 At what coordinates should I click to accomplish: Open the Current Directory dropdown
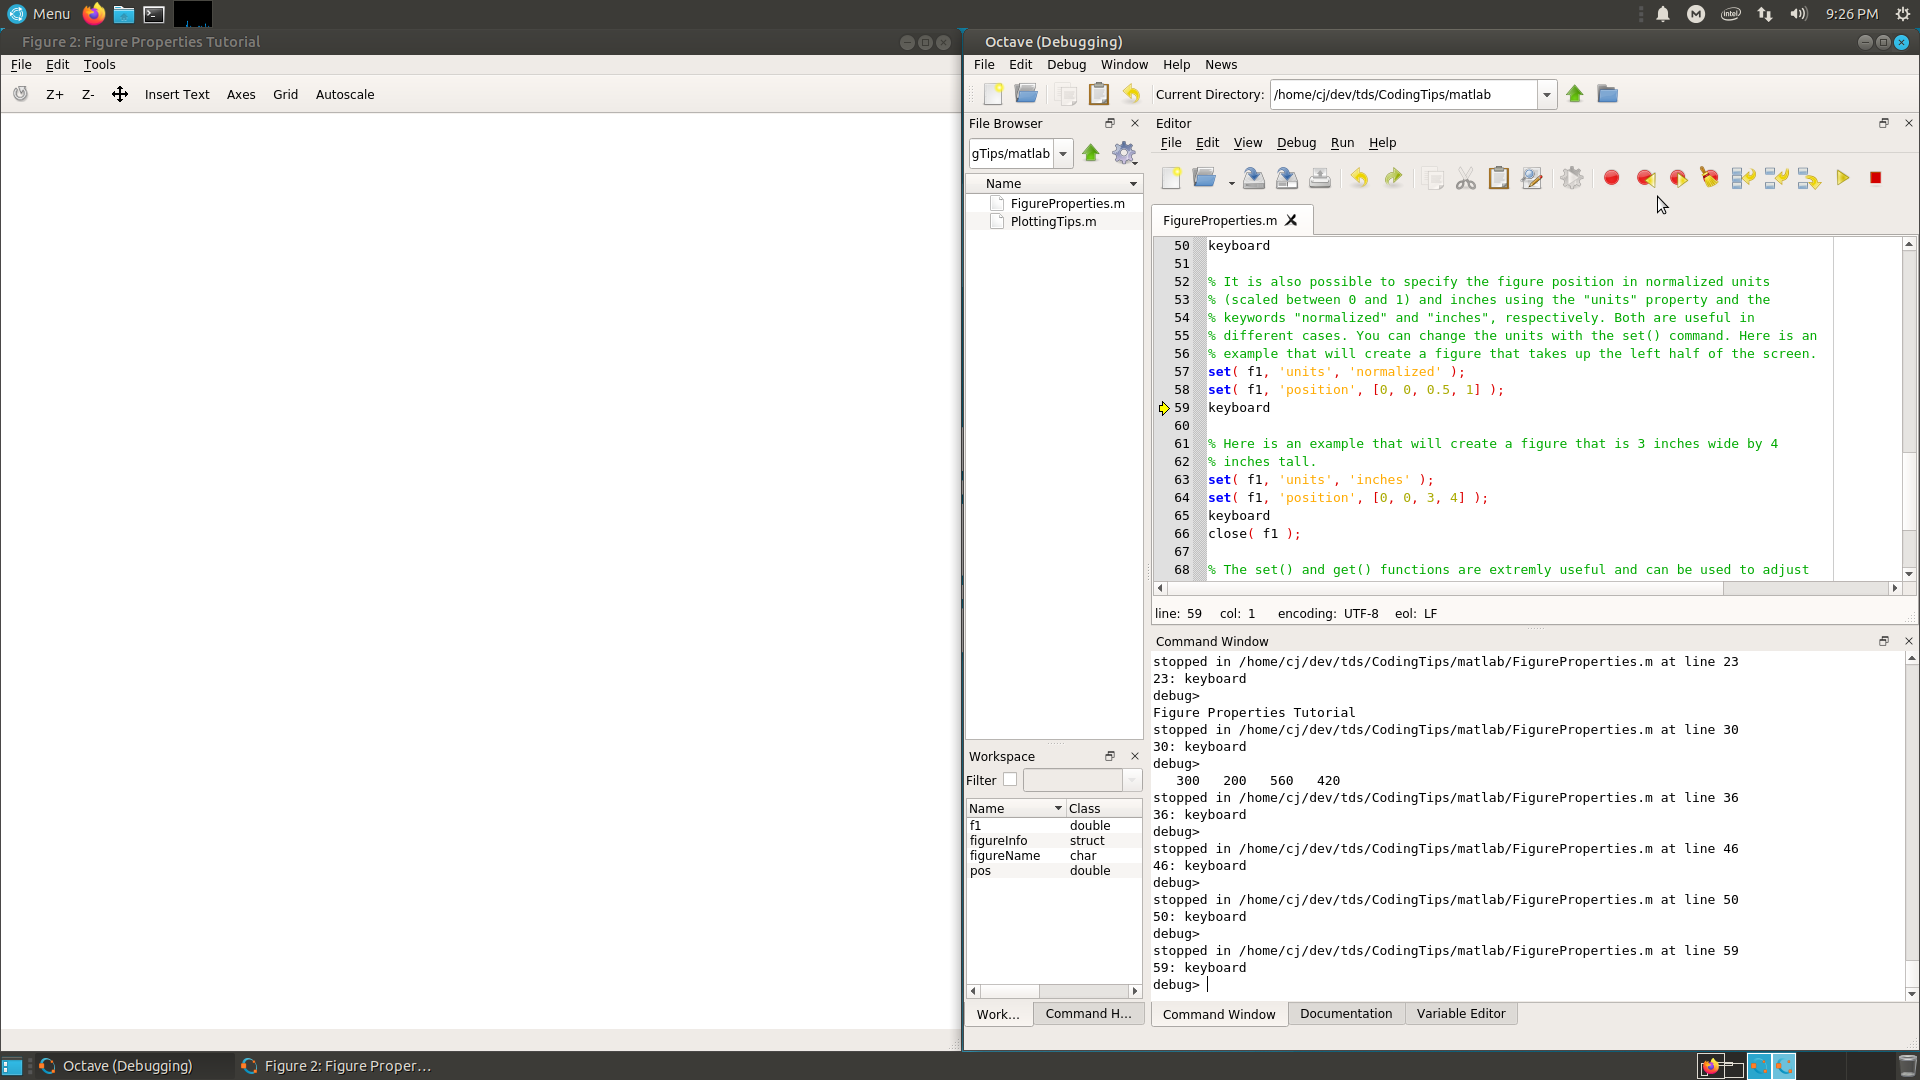click(1547, 94)
